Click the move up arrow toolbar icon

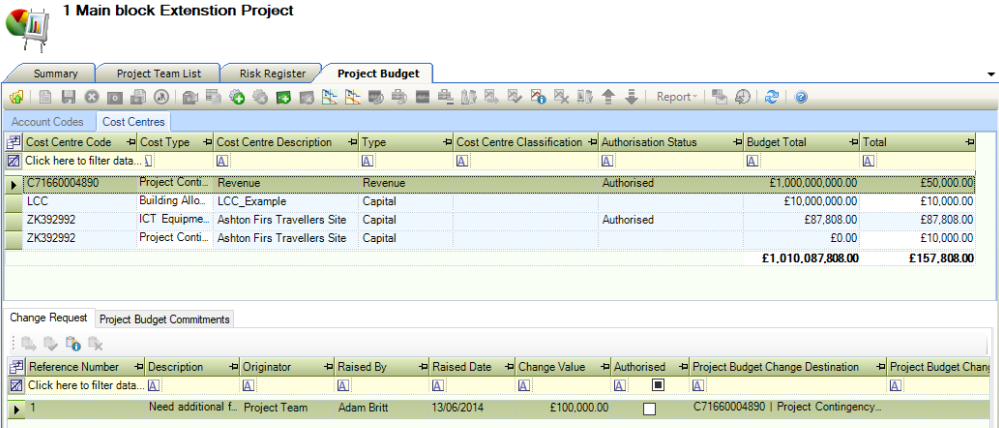click(x=609, y=97)
